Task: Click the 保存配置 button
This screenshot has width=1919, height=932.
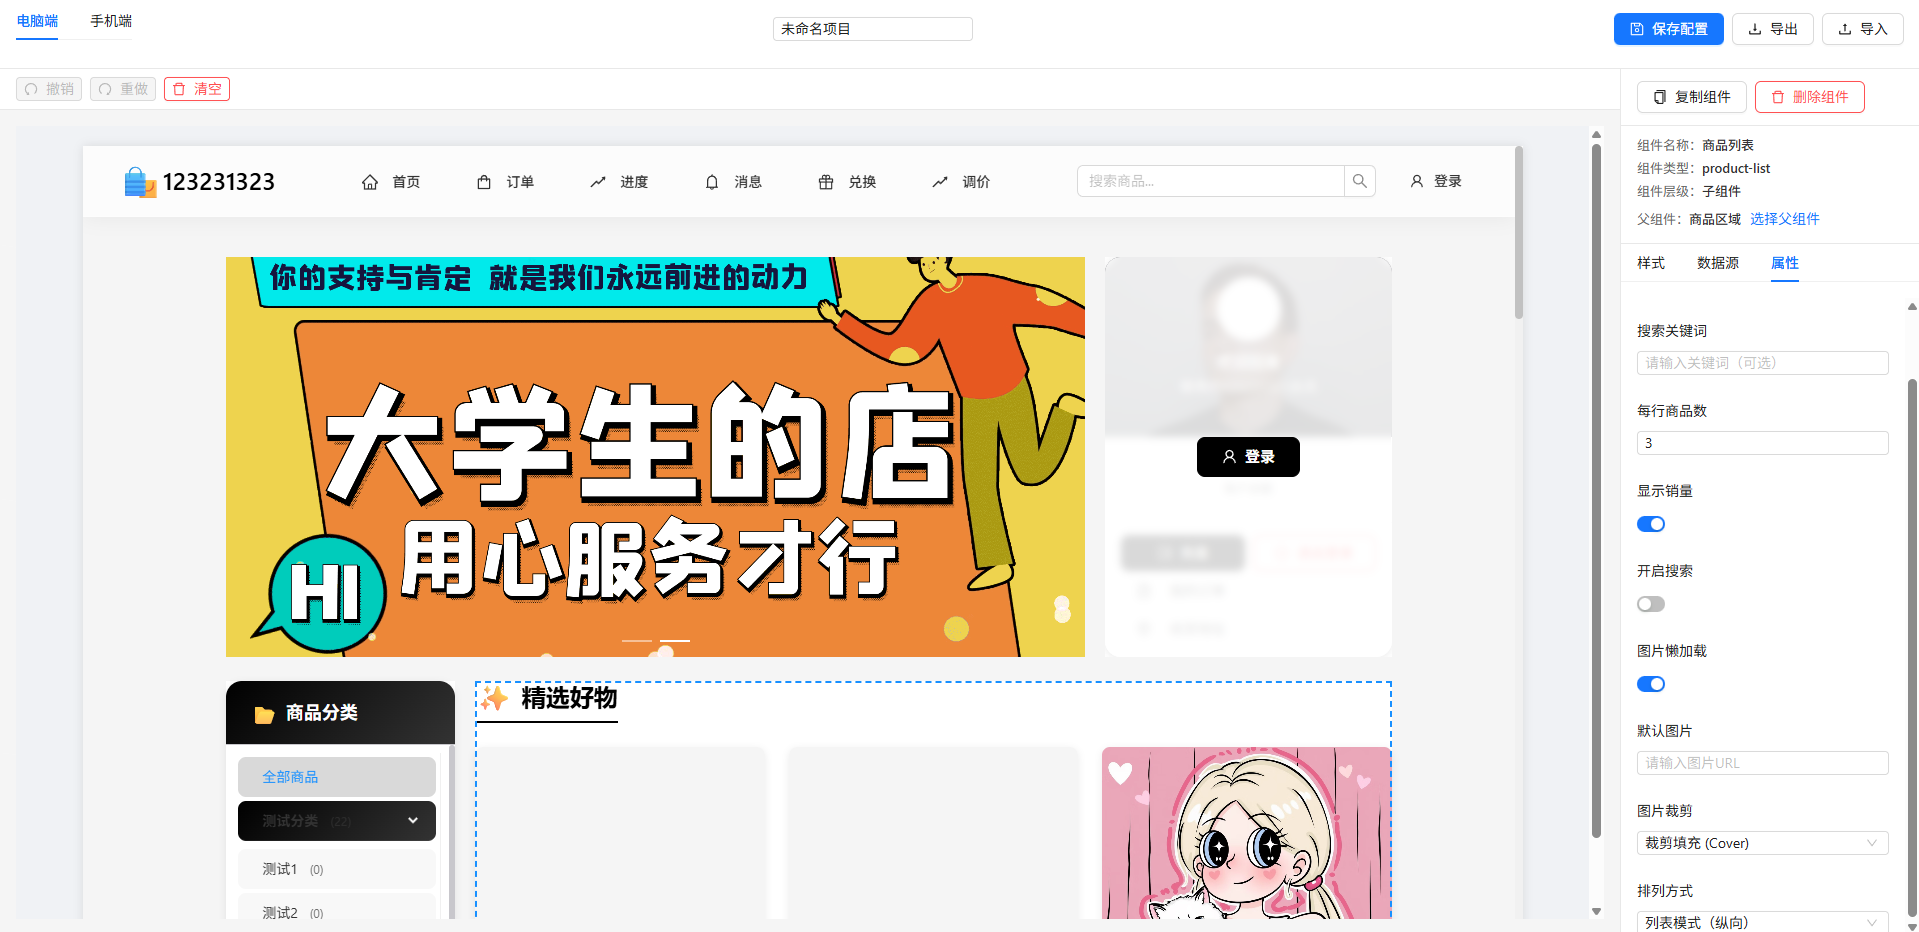Action: point(1668,29)
